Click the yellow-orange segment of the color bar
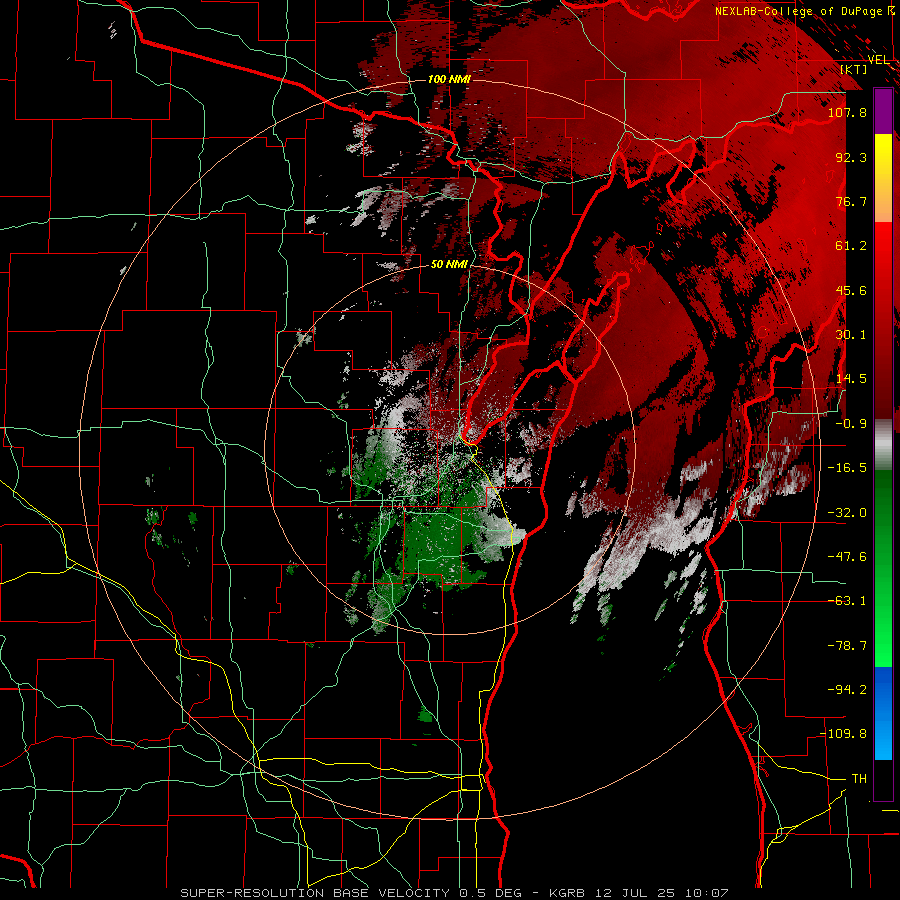900x900 pixels. click(883, 178)
